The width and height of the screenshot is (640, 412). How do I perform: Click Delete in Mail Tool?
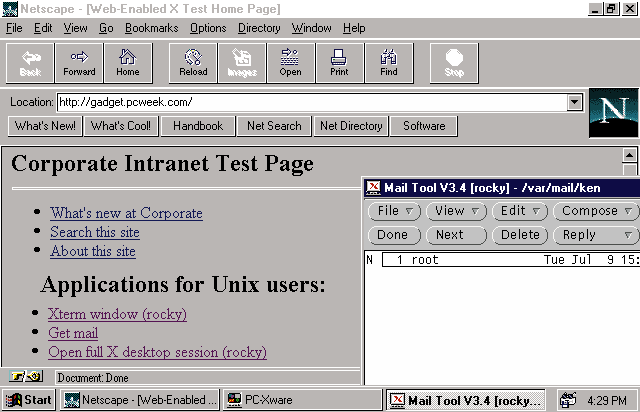(520, 235)
